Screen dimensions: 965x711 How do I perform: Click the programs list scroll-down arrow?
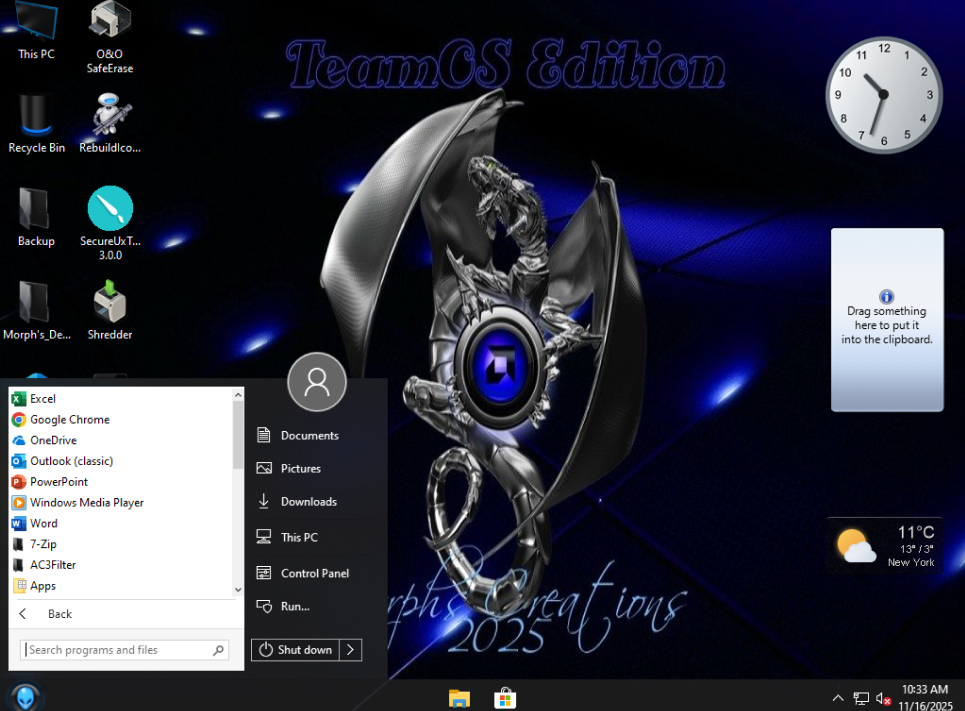[238, 589]
